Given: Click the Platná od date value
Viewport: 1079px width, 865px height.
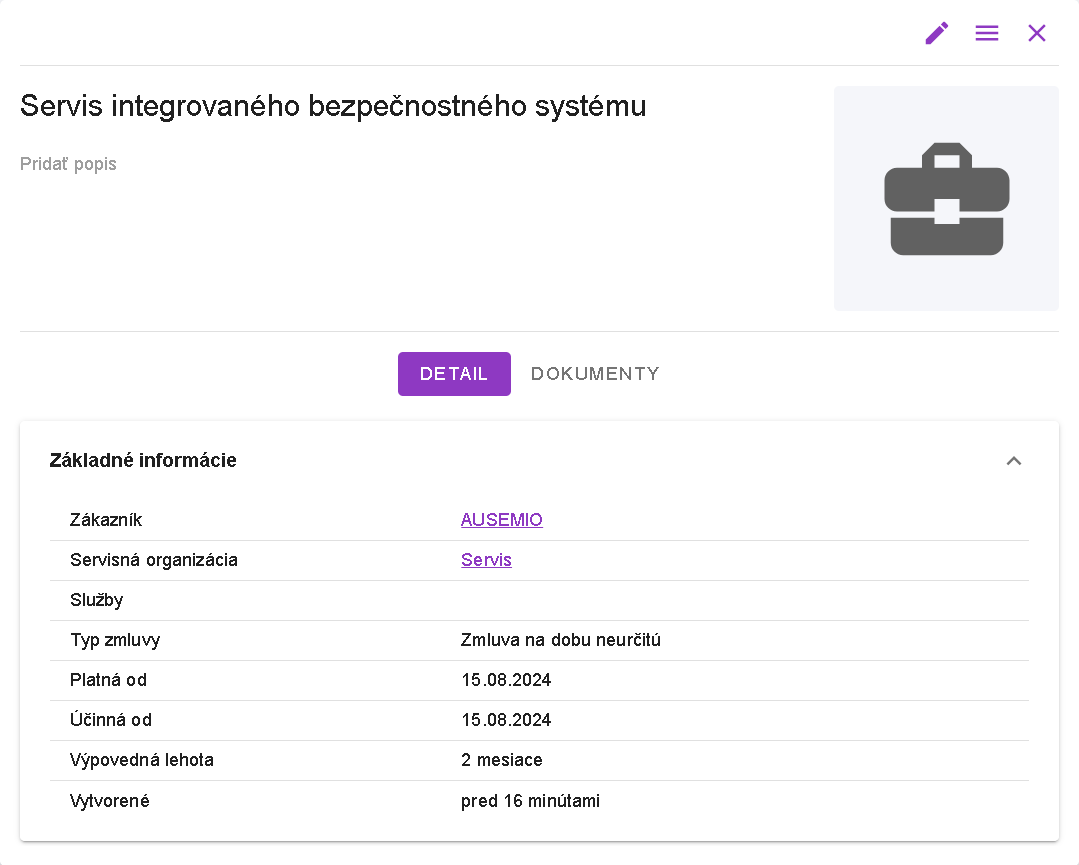Looking at the screenshot, I should (506, 680).
